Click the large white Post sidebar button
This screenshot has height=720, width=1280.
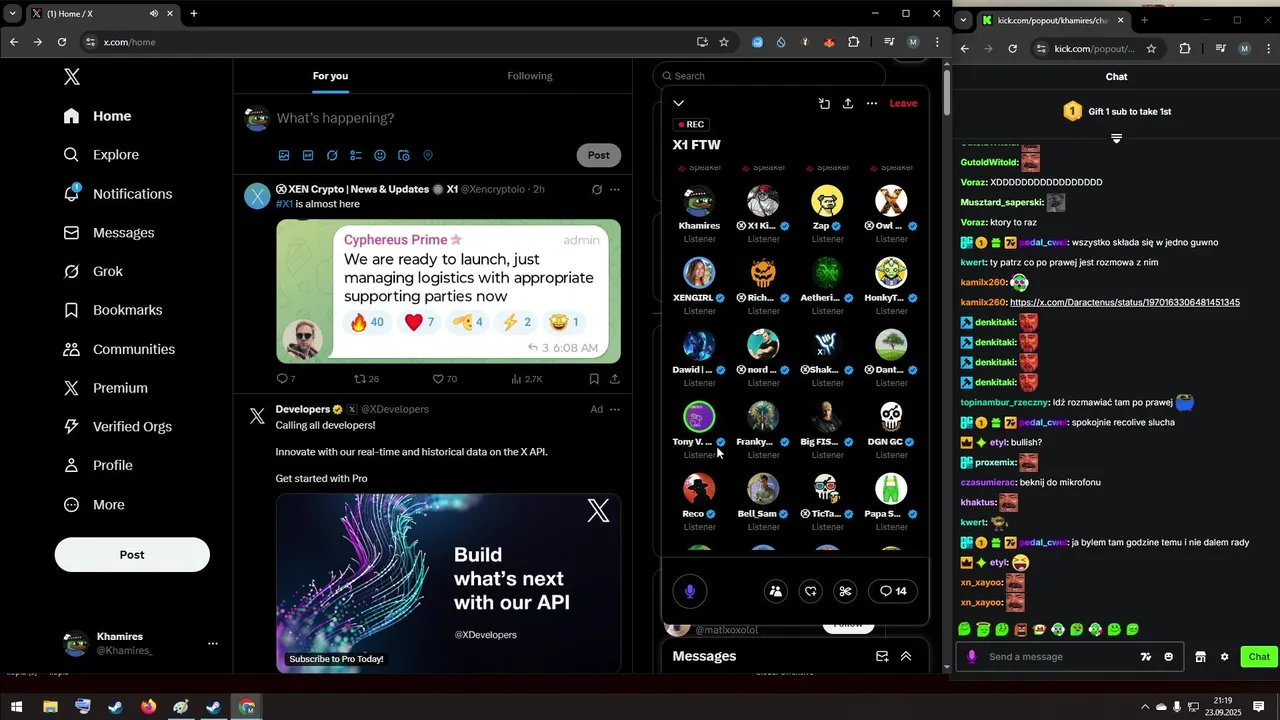[x=132, y=555]
